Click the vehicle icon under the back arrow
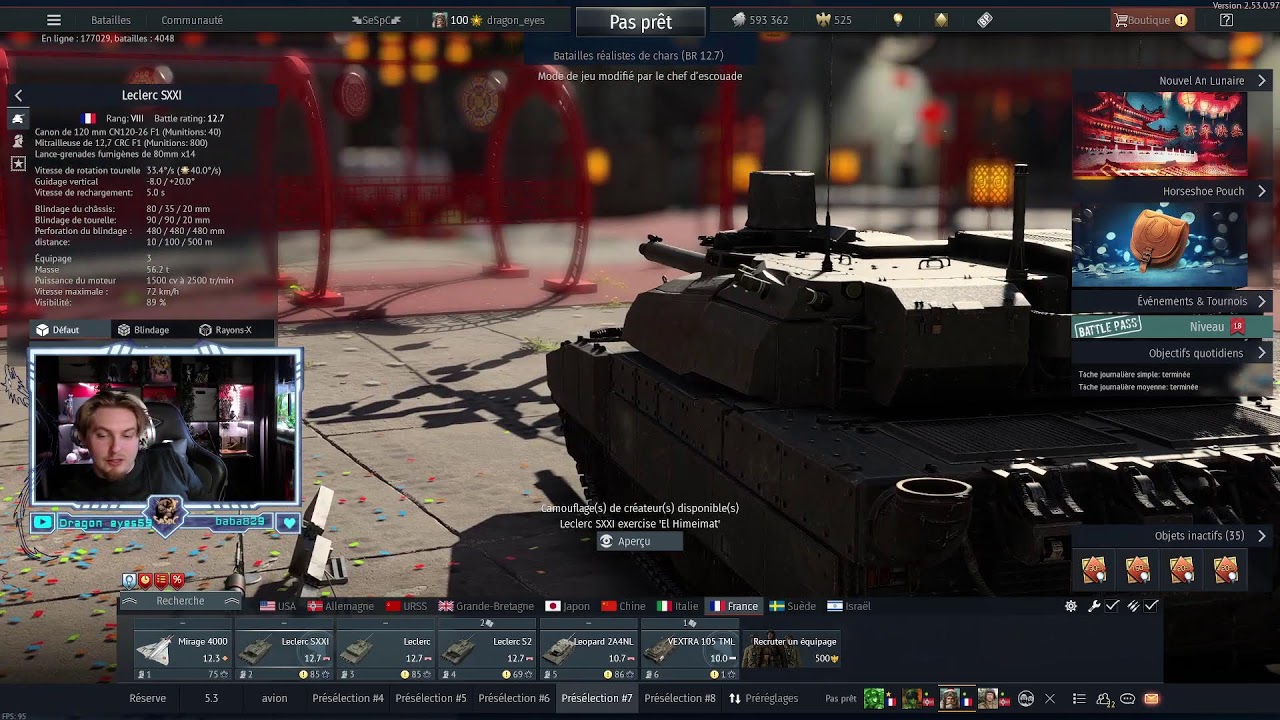The image size is (1280, 720). click(18, 119)
